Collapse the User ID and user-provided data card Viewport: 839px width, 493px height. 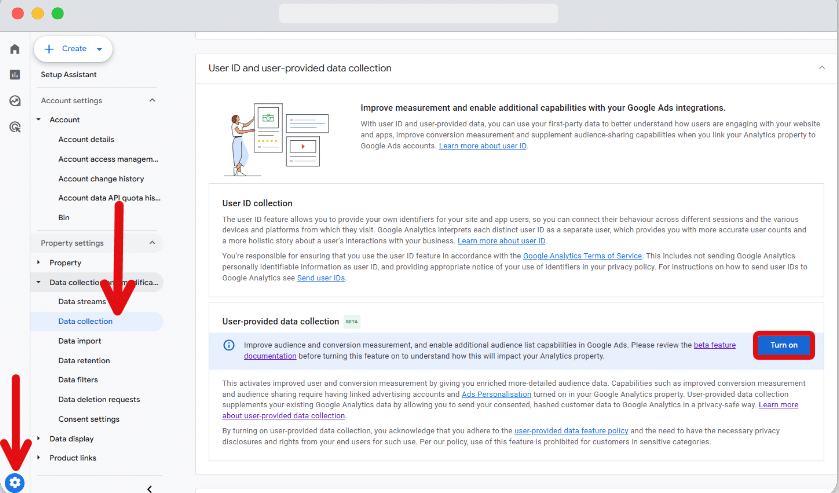[822, 68]
